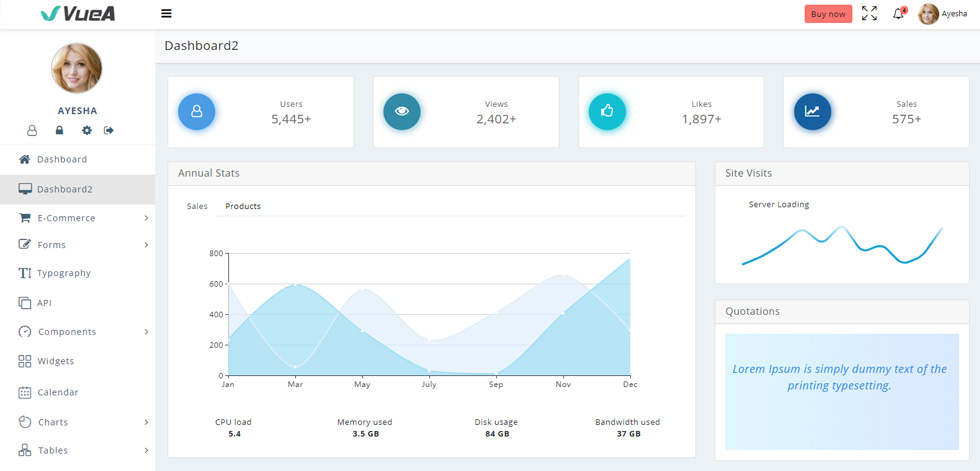Open the notifications bell
Screen dimensions: 980x471
pyautogui.click(x=899, y=14)
